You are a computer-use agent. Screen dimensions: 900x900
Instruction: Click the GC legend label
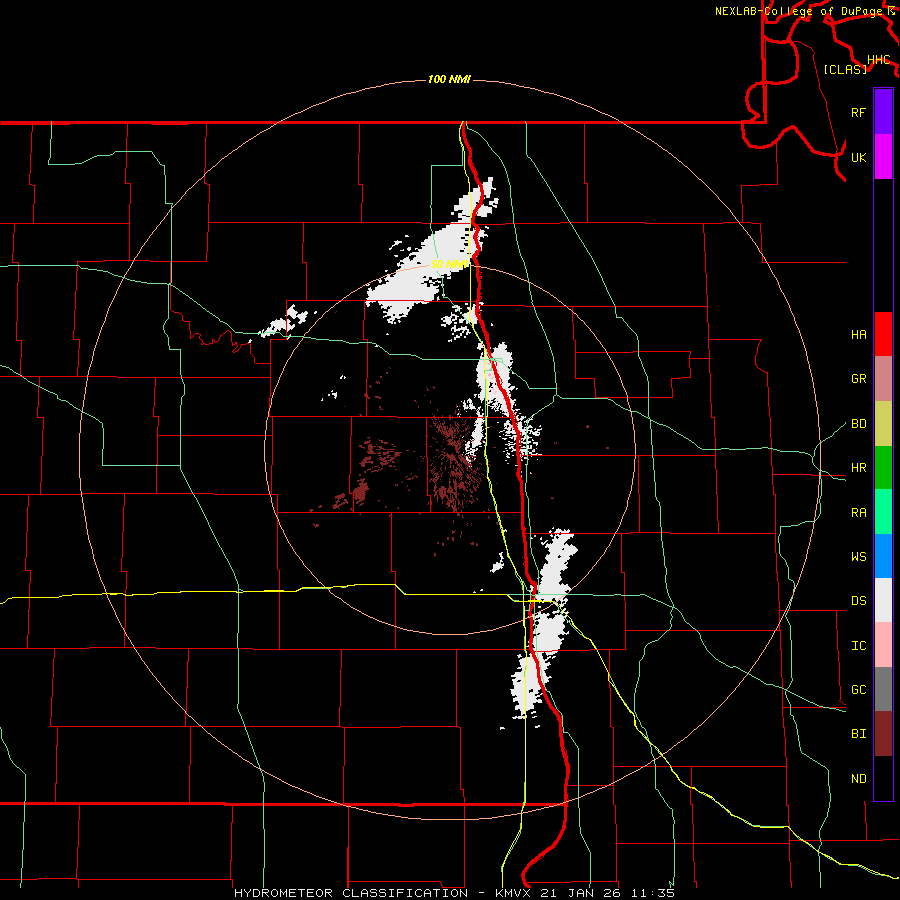[858, 689]
